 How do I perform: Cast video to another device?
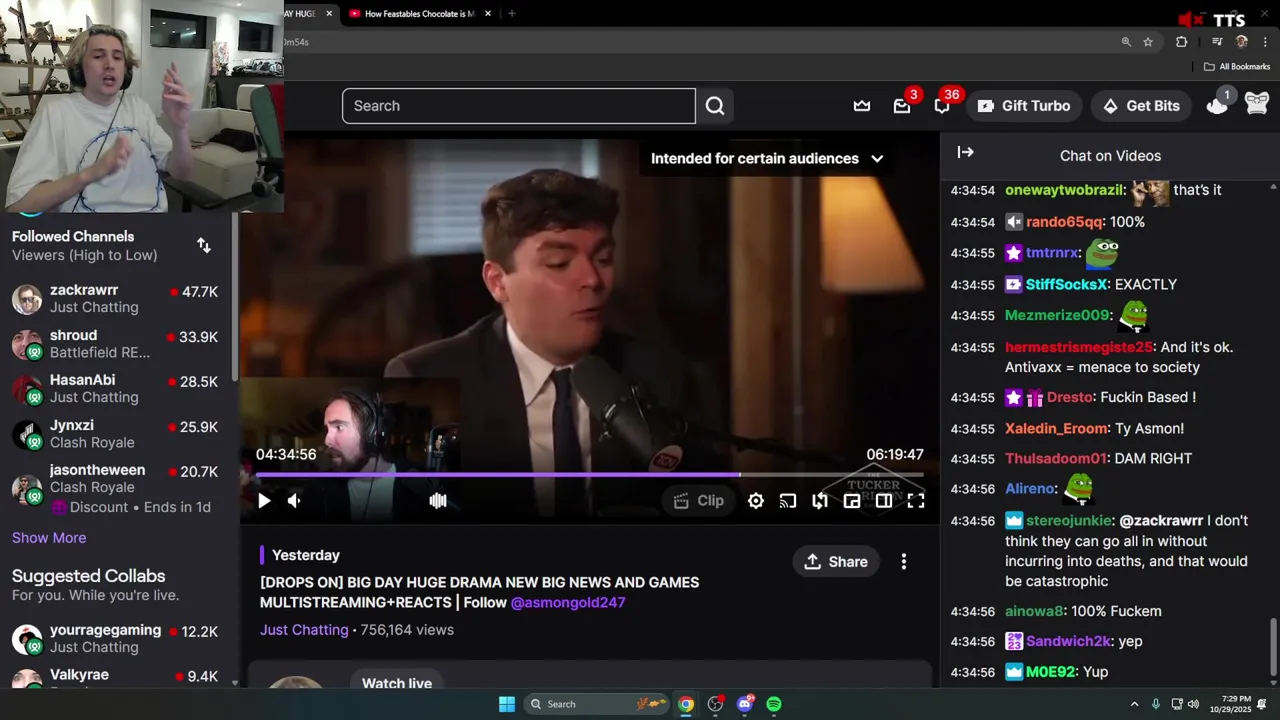[x=788, y=501]
